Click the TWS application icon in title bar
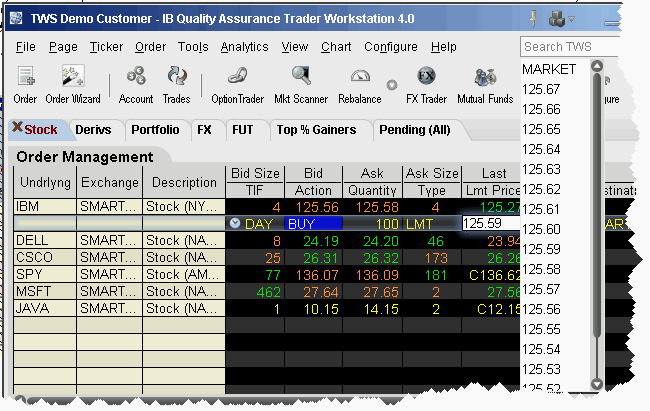The image size is (650, 411). [x=16, y=19]
